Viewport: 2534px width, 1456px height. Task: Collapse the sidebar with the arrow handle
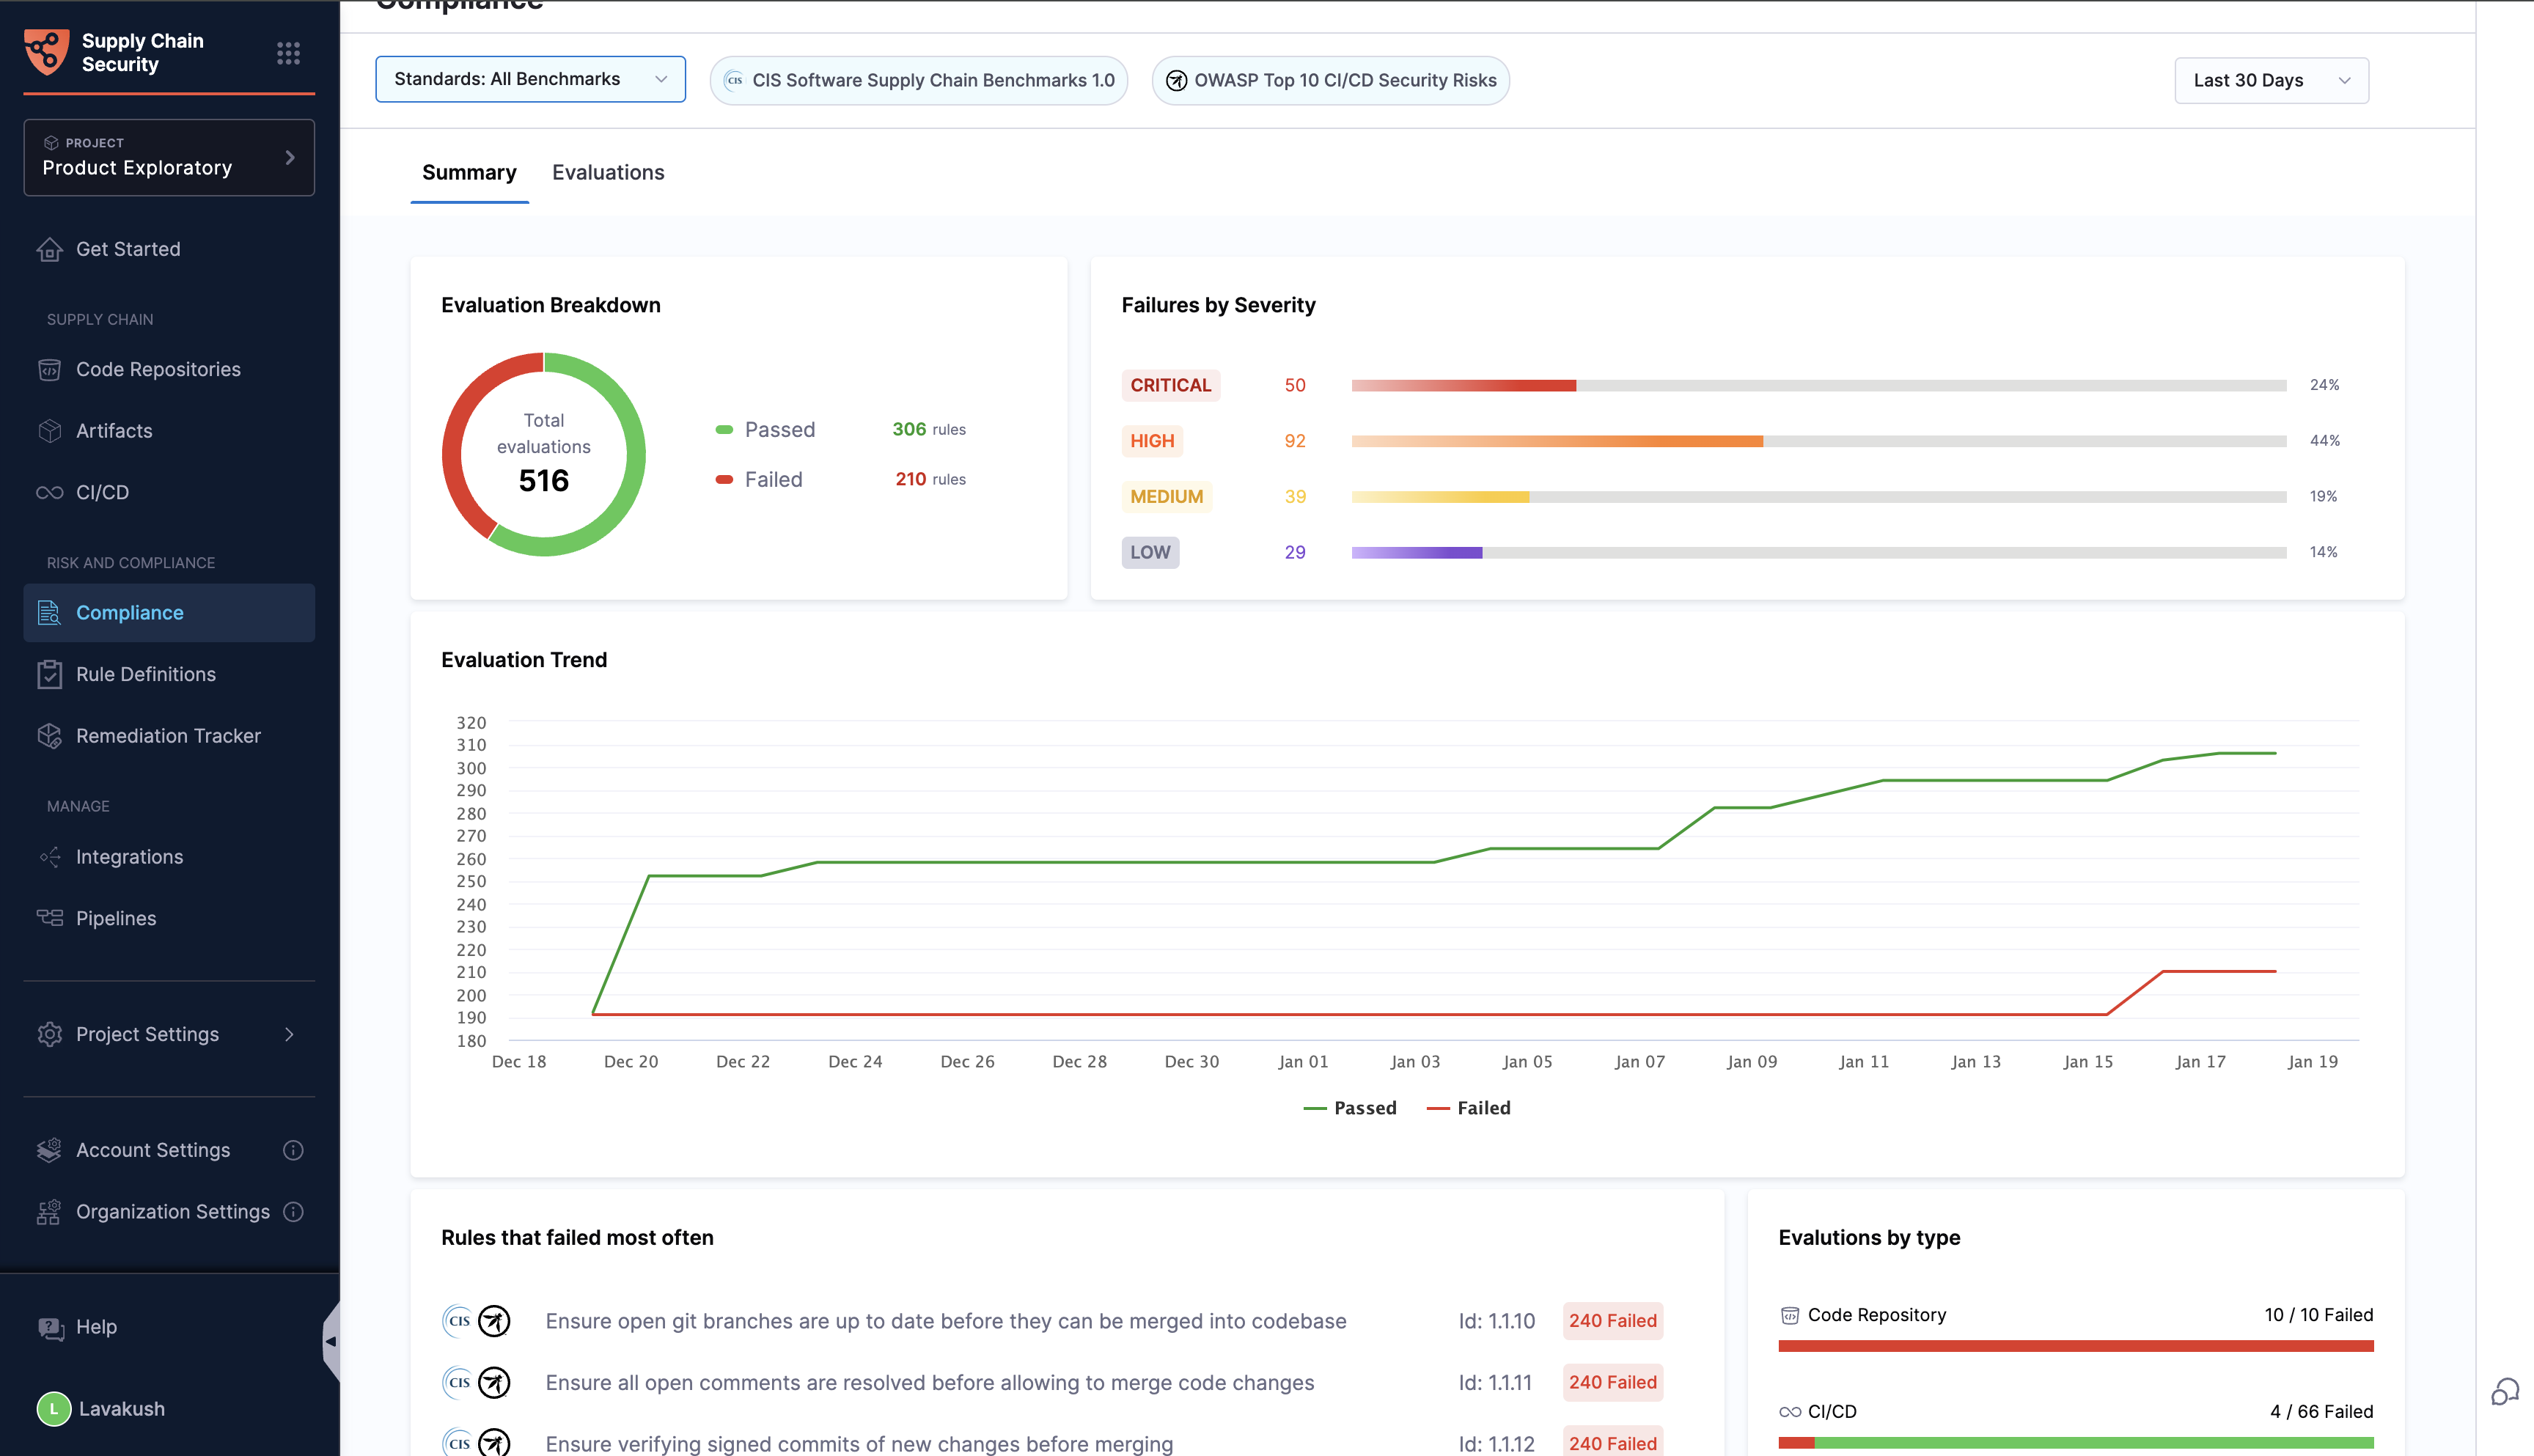(331, 1341)
